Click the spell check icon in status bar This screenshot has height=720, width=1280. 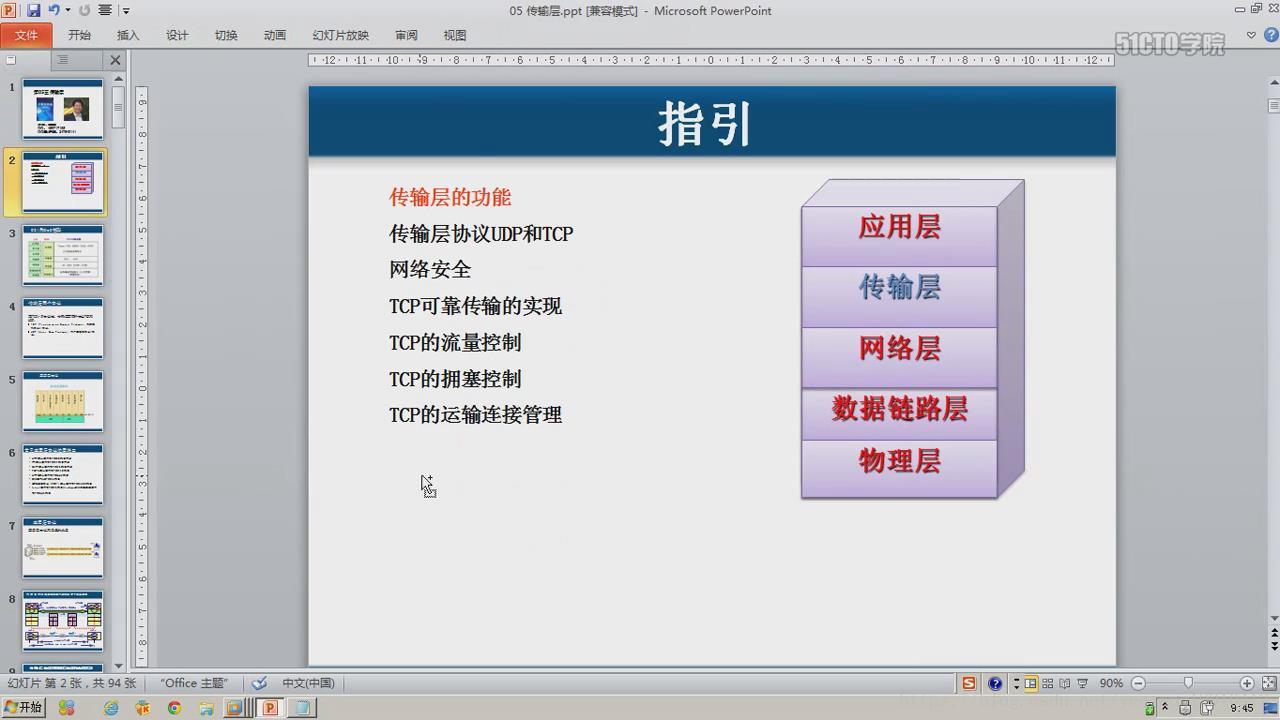tap(260, 683)
